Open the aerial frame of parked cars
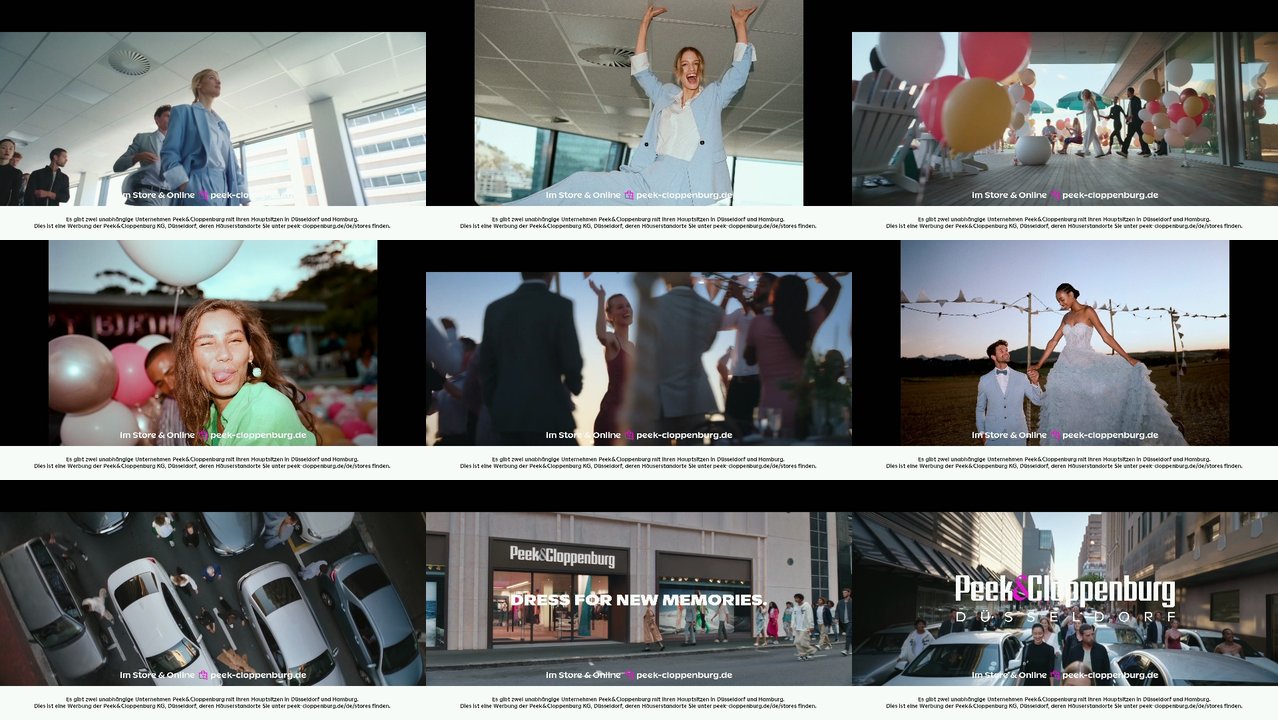The image size is (1278, 720). (213, 599)
